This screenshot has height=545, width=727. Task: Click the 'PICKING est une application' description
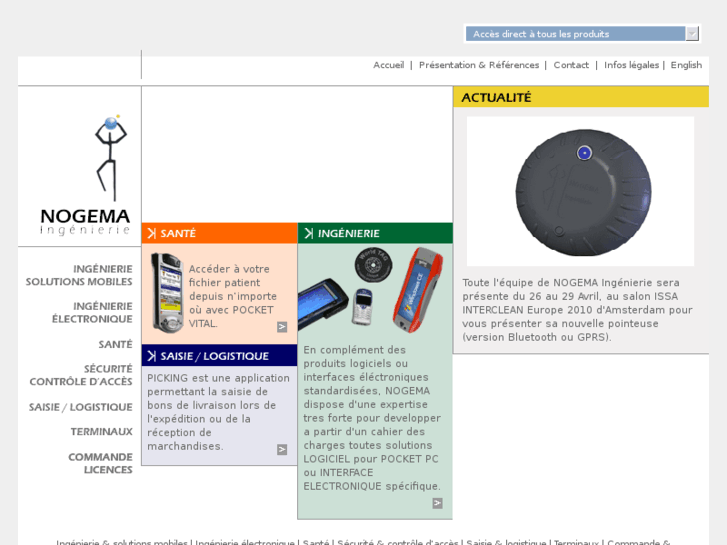pos(218,412)
